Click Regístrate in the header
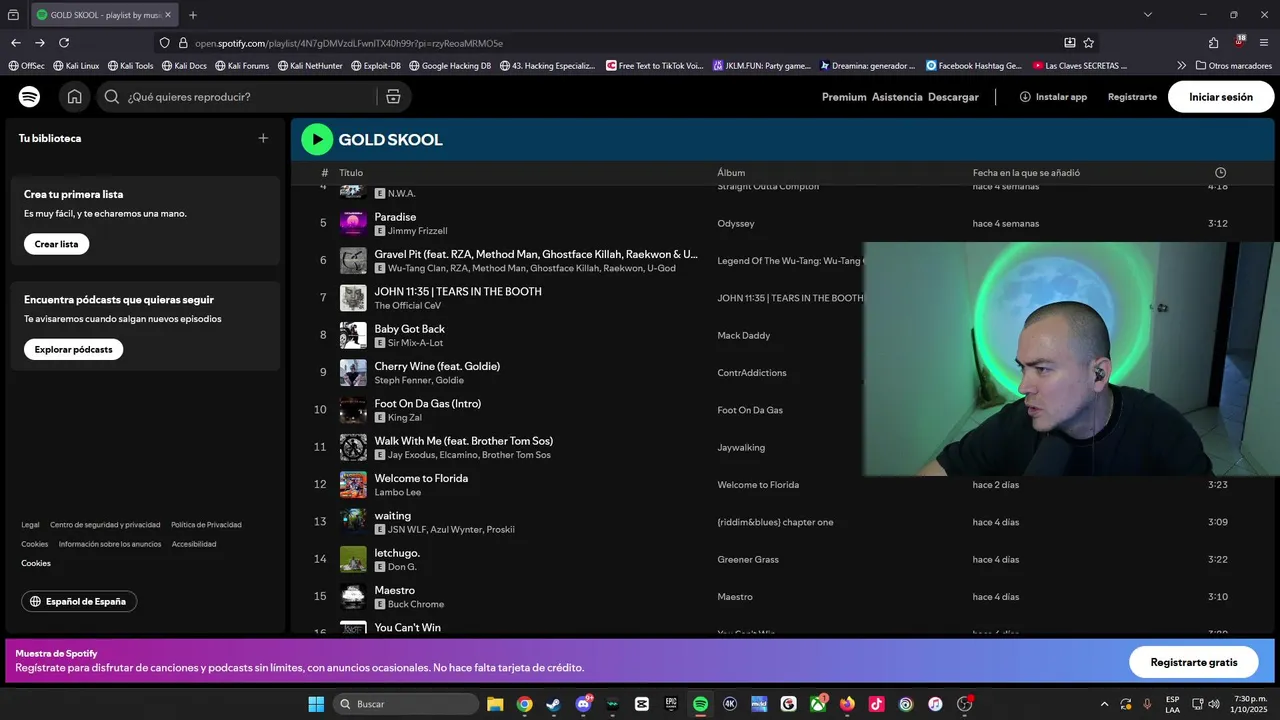 pos(1132,97)
